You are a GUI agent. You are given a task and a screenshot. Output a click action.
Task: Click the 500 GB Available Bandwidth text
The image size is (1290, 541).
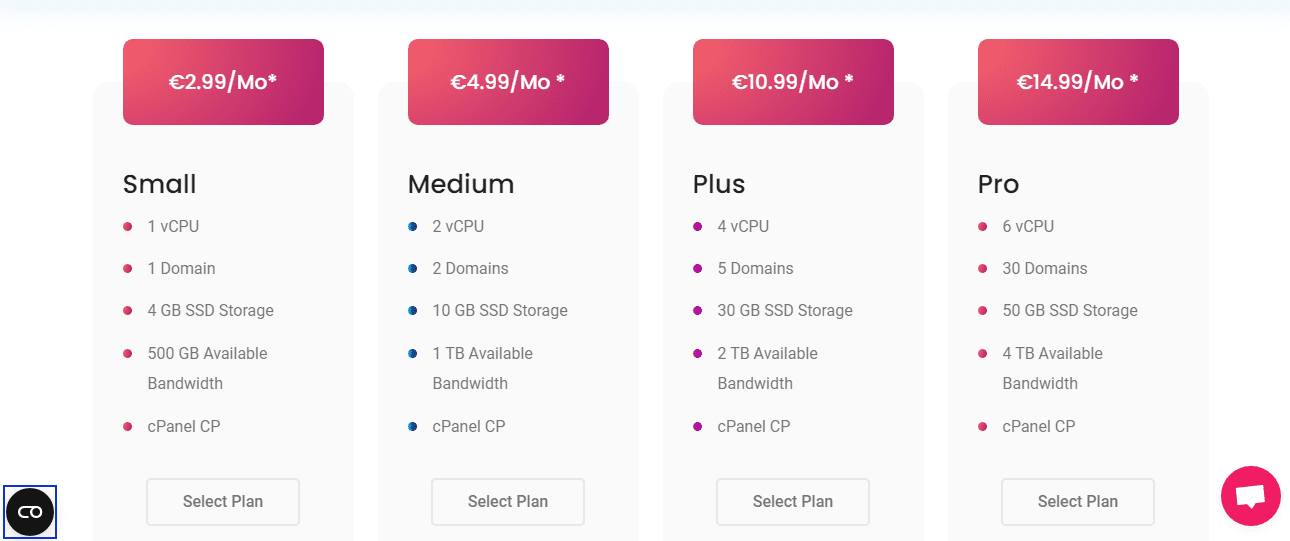point(208,368)
